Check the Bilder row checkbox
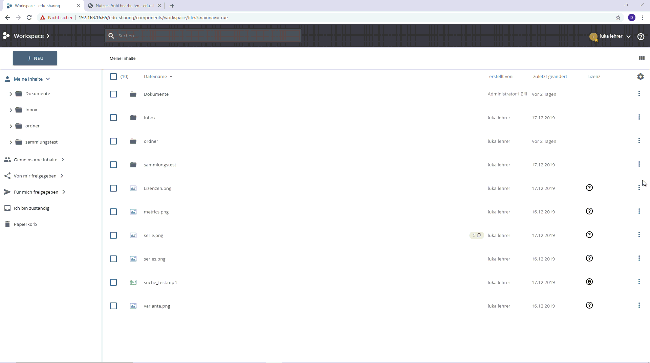The width and height of the screenshot is (650, 363). (x=113, y=118)
